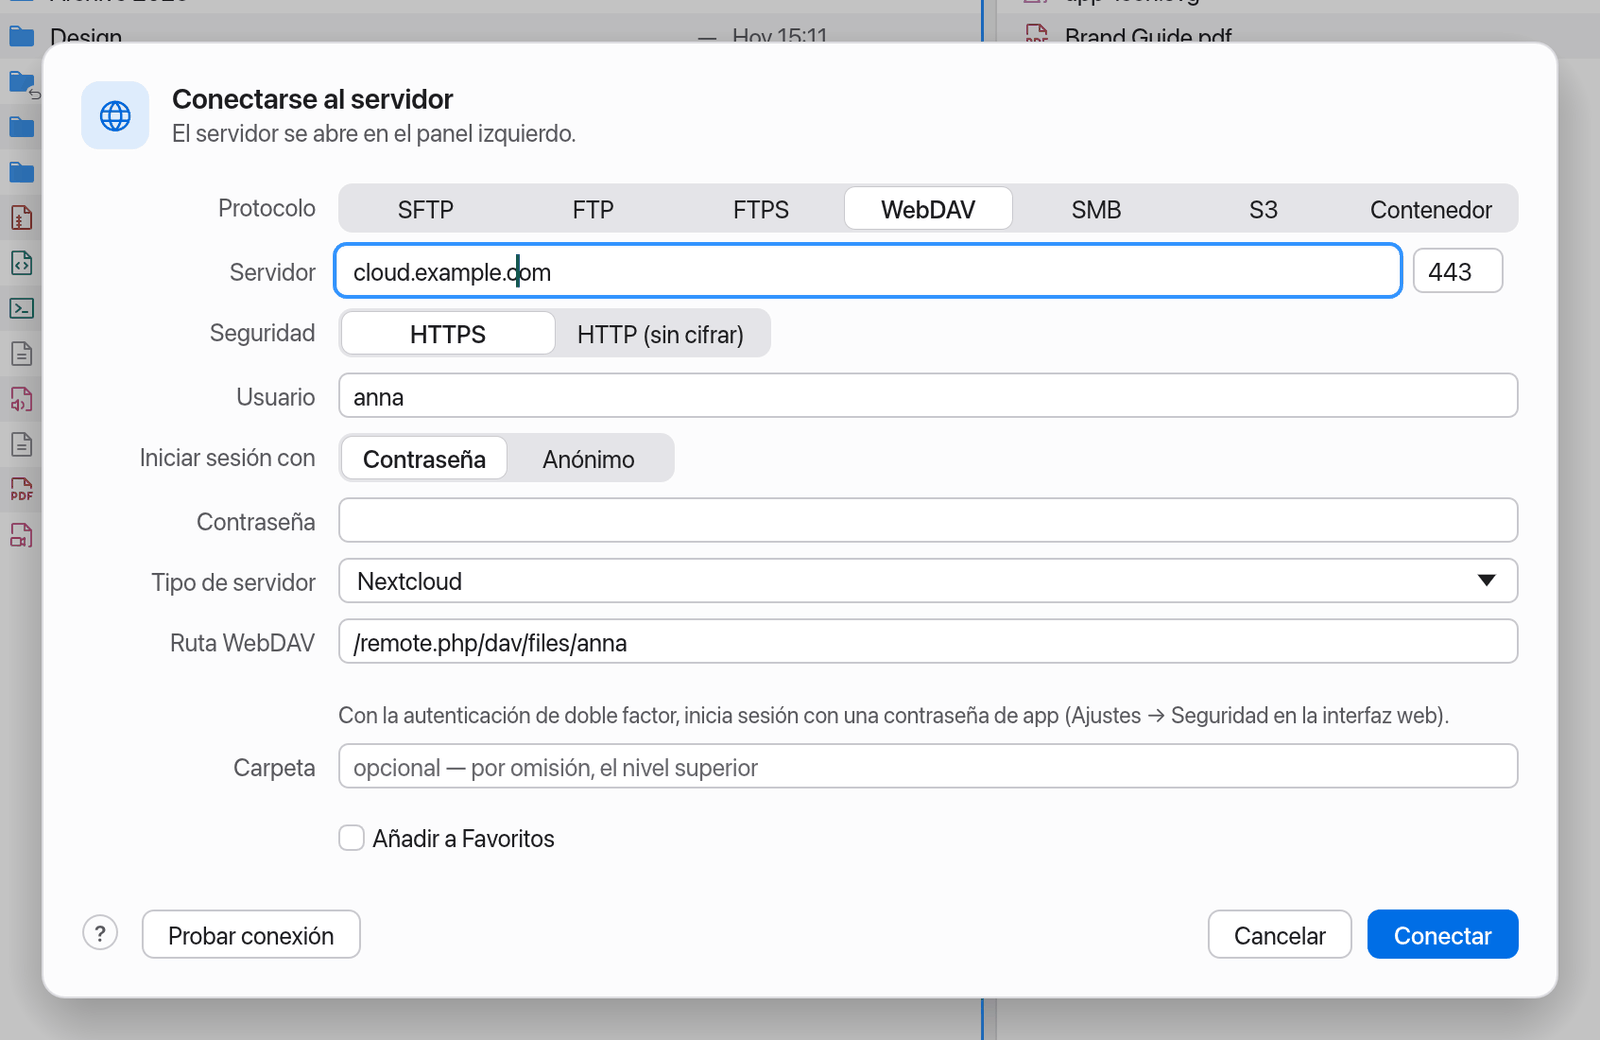This screenshot has width=1600, height=1040.
Task: Click the blue Conectar button
Action: pyautogui.click(x=1443, y=934)
